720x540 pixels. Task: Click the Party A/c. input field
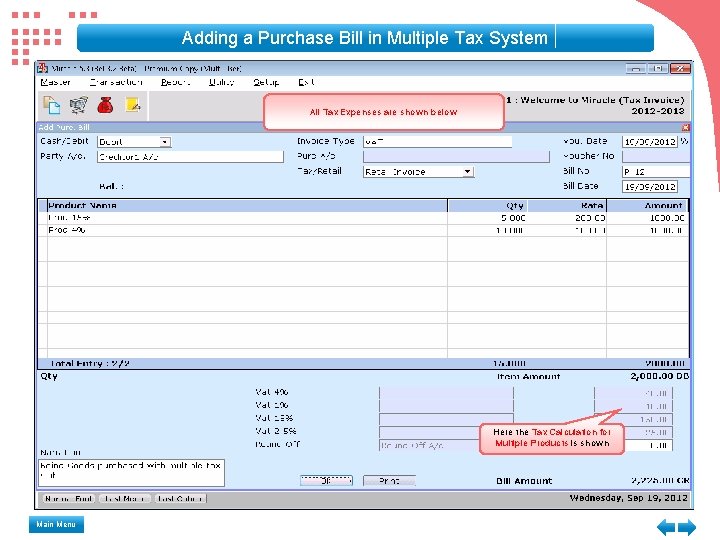(190, 157)
